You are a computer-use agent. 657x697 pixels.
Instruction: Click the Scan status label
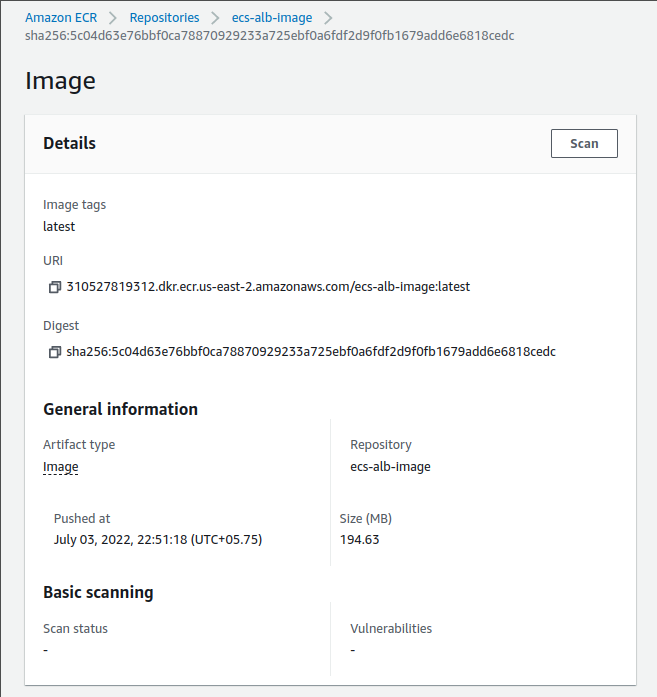tap(75, 629)
